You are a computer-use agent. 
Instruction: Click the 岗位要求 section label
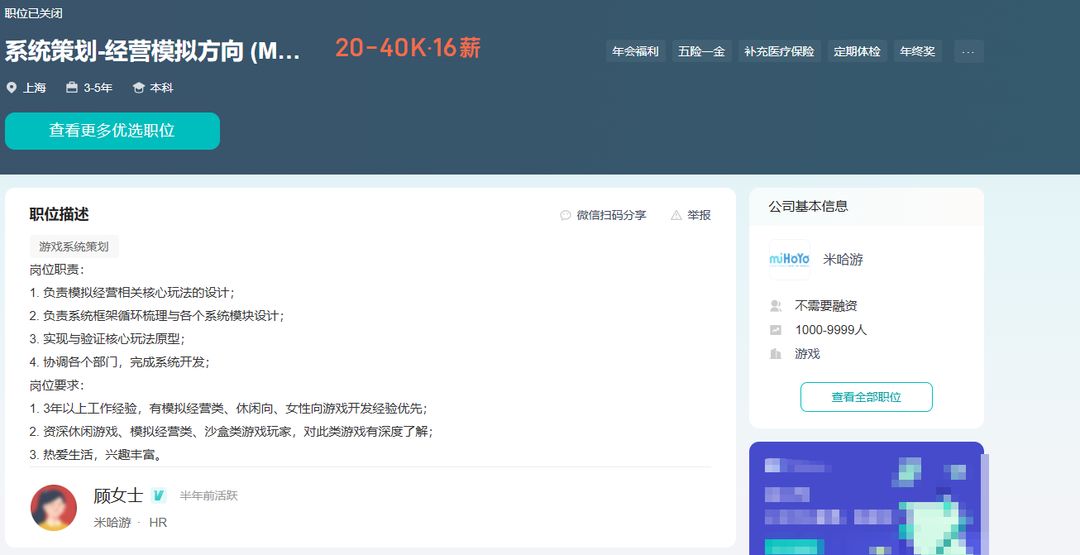click(x=56, y=386)
